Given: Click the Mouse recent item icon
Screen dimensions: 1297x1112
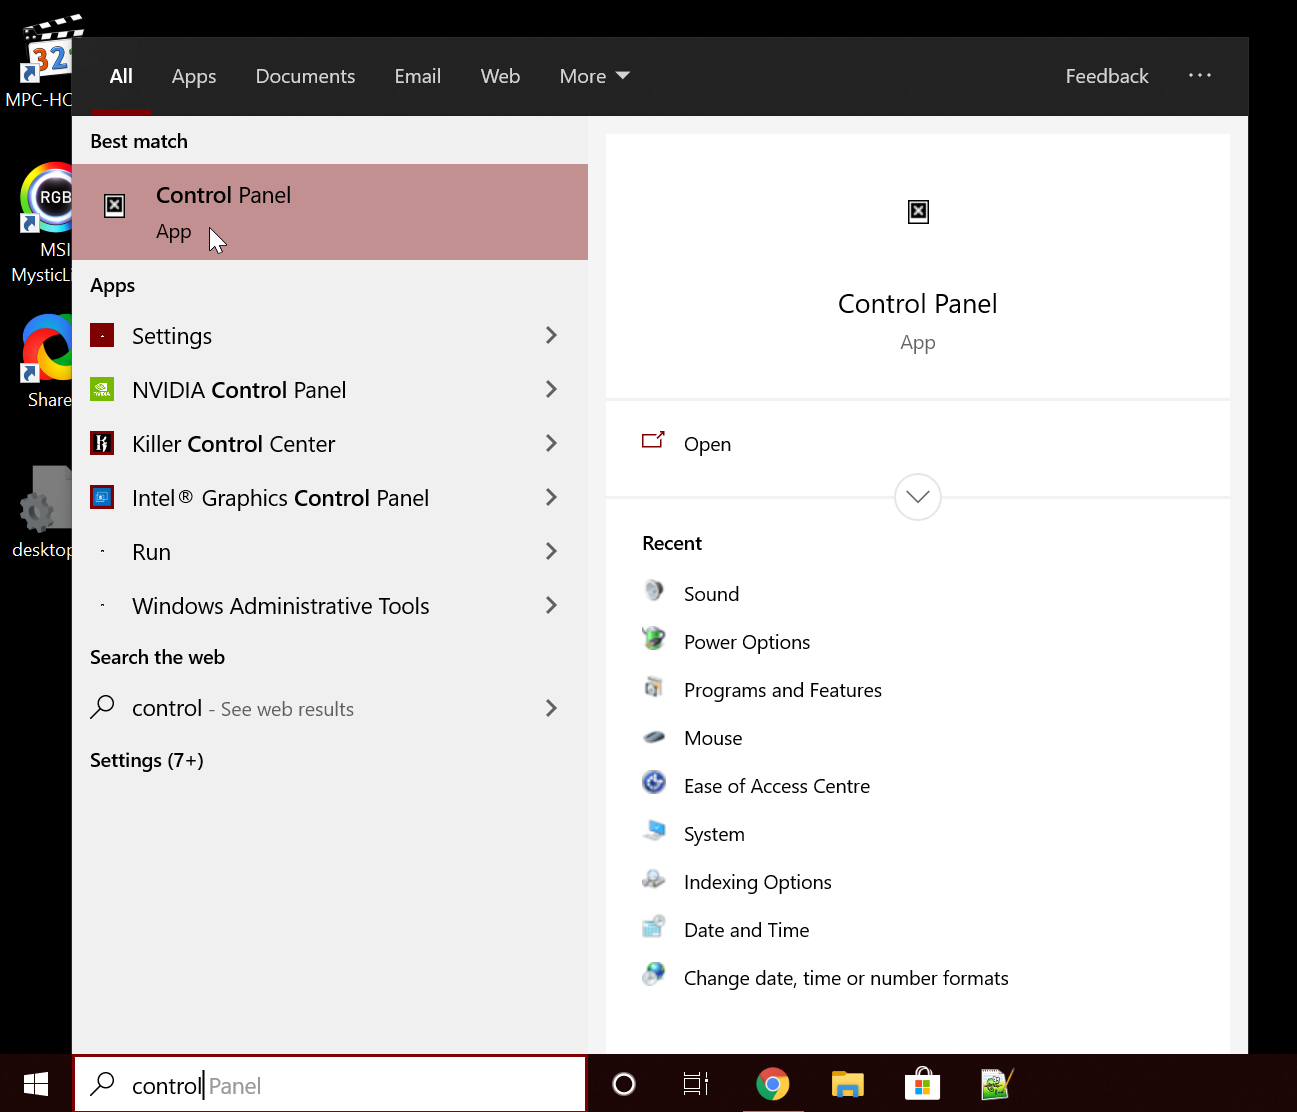Looking at the screenshot, I should click(x=654, y=737).
